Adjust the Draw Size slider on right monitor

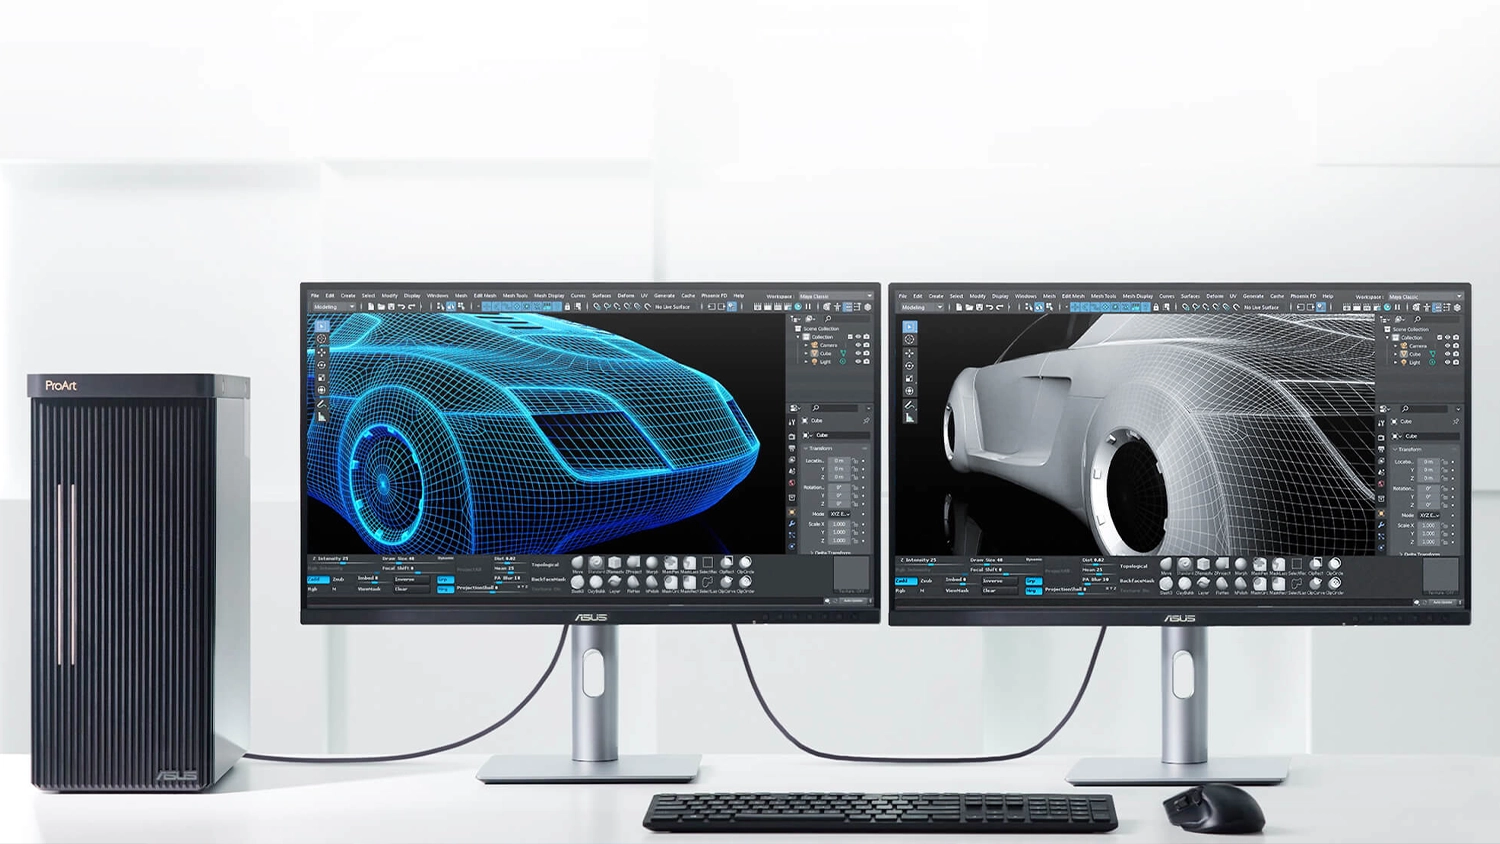1006,562
